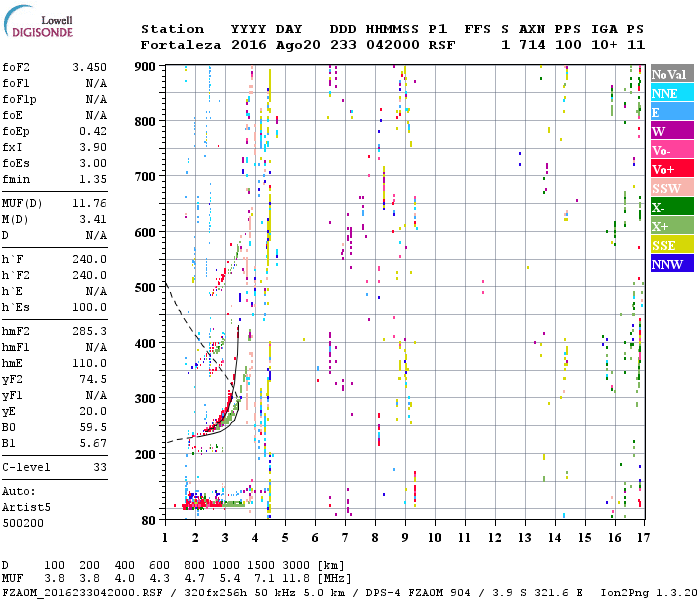Image resolution: width=700 pixels, height=600 pixels.
Task: Click the AXN value 714
Action: coord(532,45)
